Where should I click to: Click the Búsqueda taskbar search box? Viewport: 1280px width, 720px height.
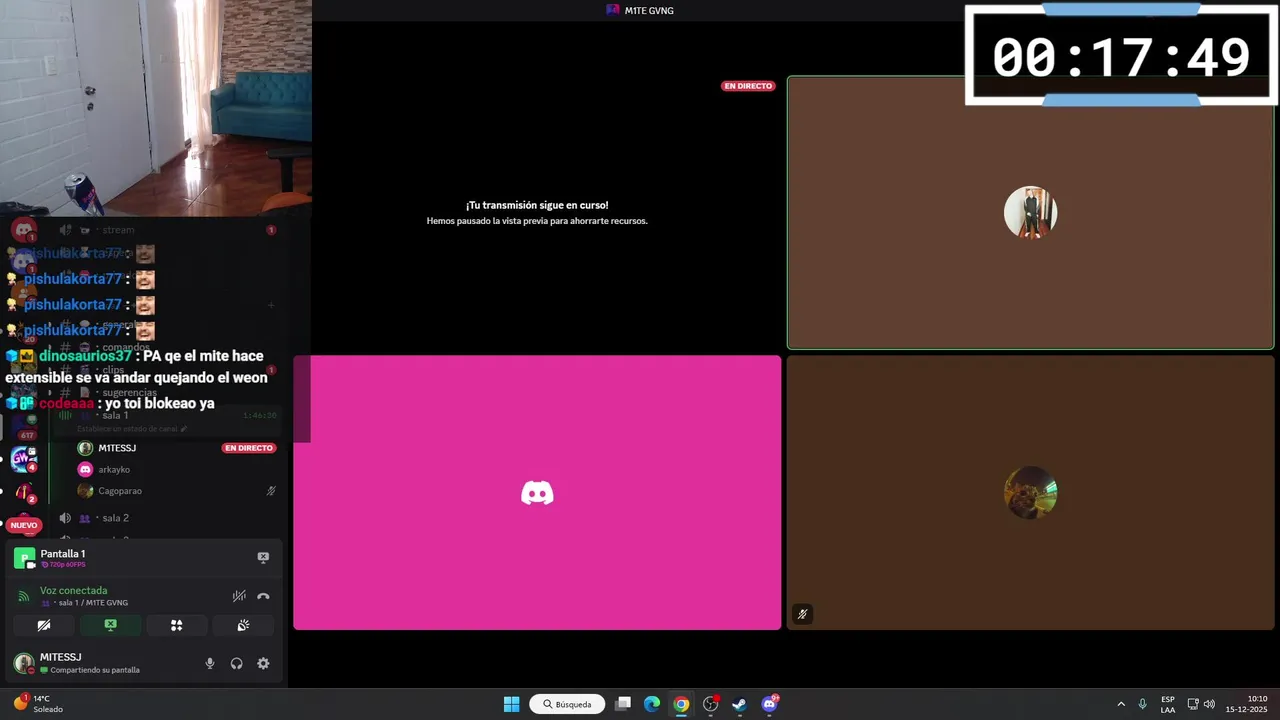click(567, 704)
